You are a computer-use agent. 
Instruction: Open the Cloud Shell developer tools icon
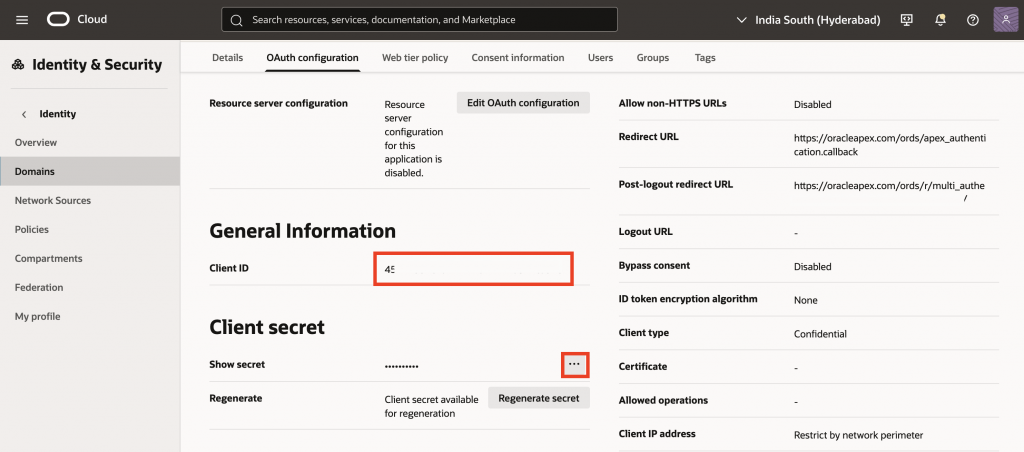click(907, 20)
